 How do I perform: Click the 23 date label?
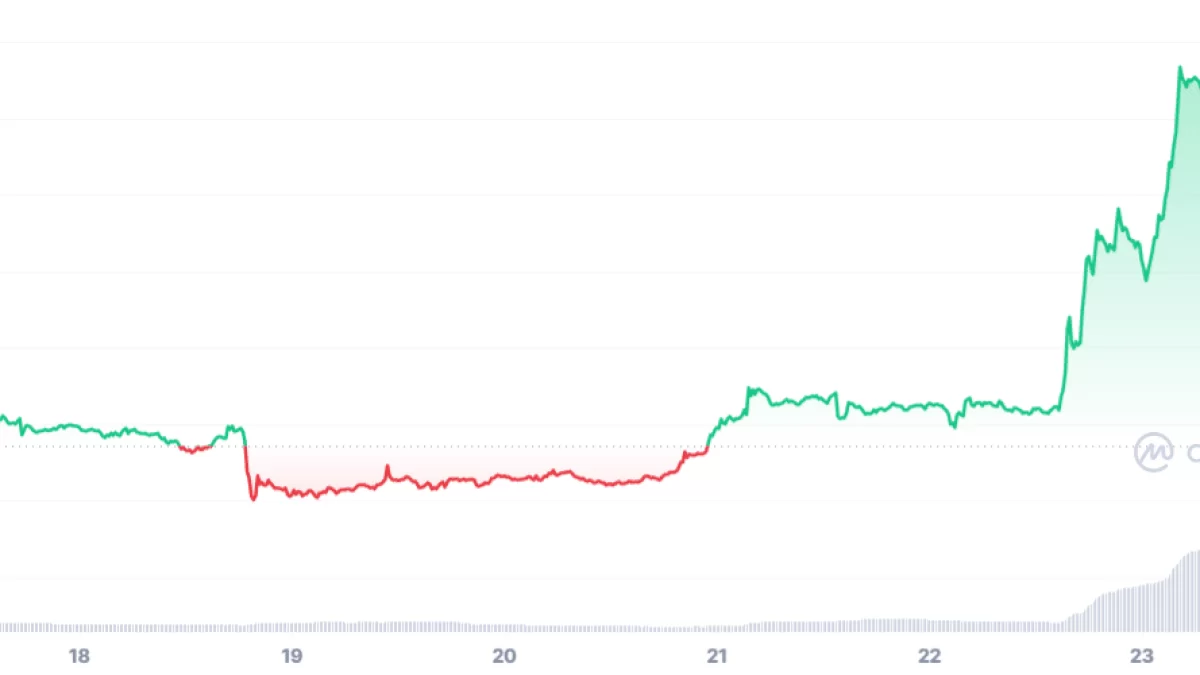pos(1143,656)
